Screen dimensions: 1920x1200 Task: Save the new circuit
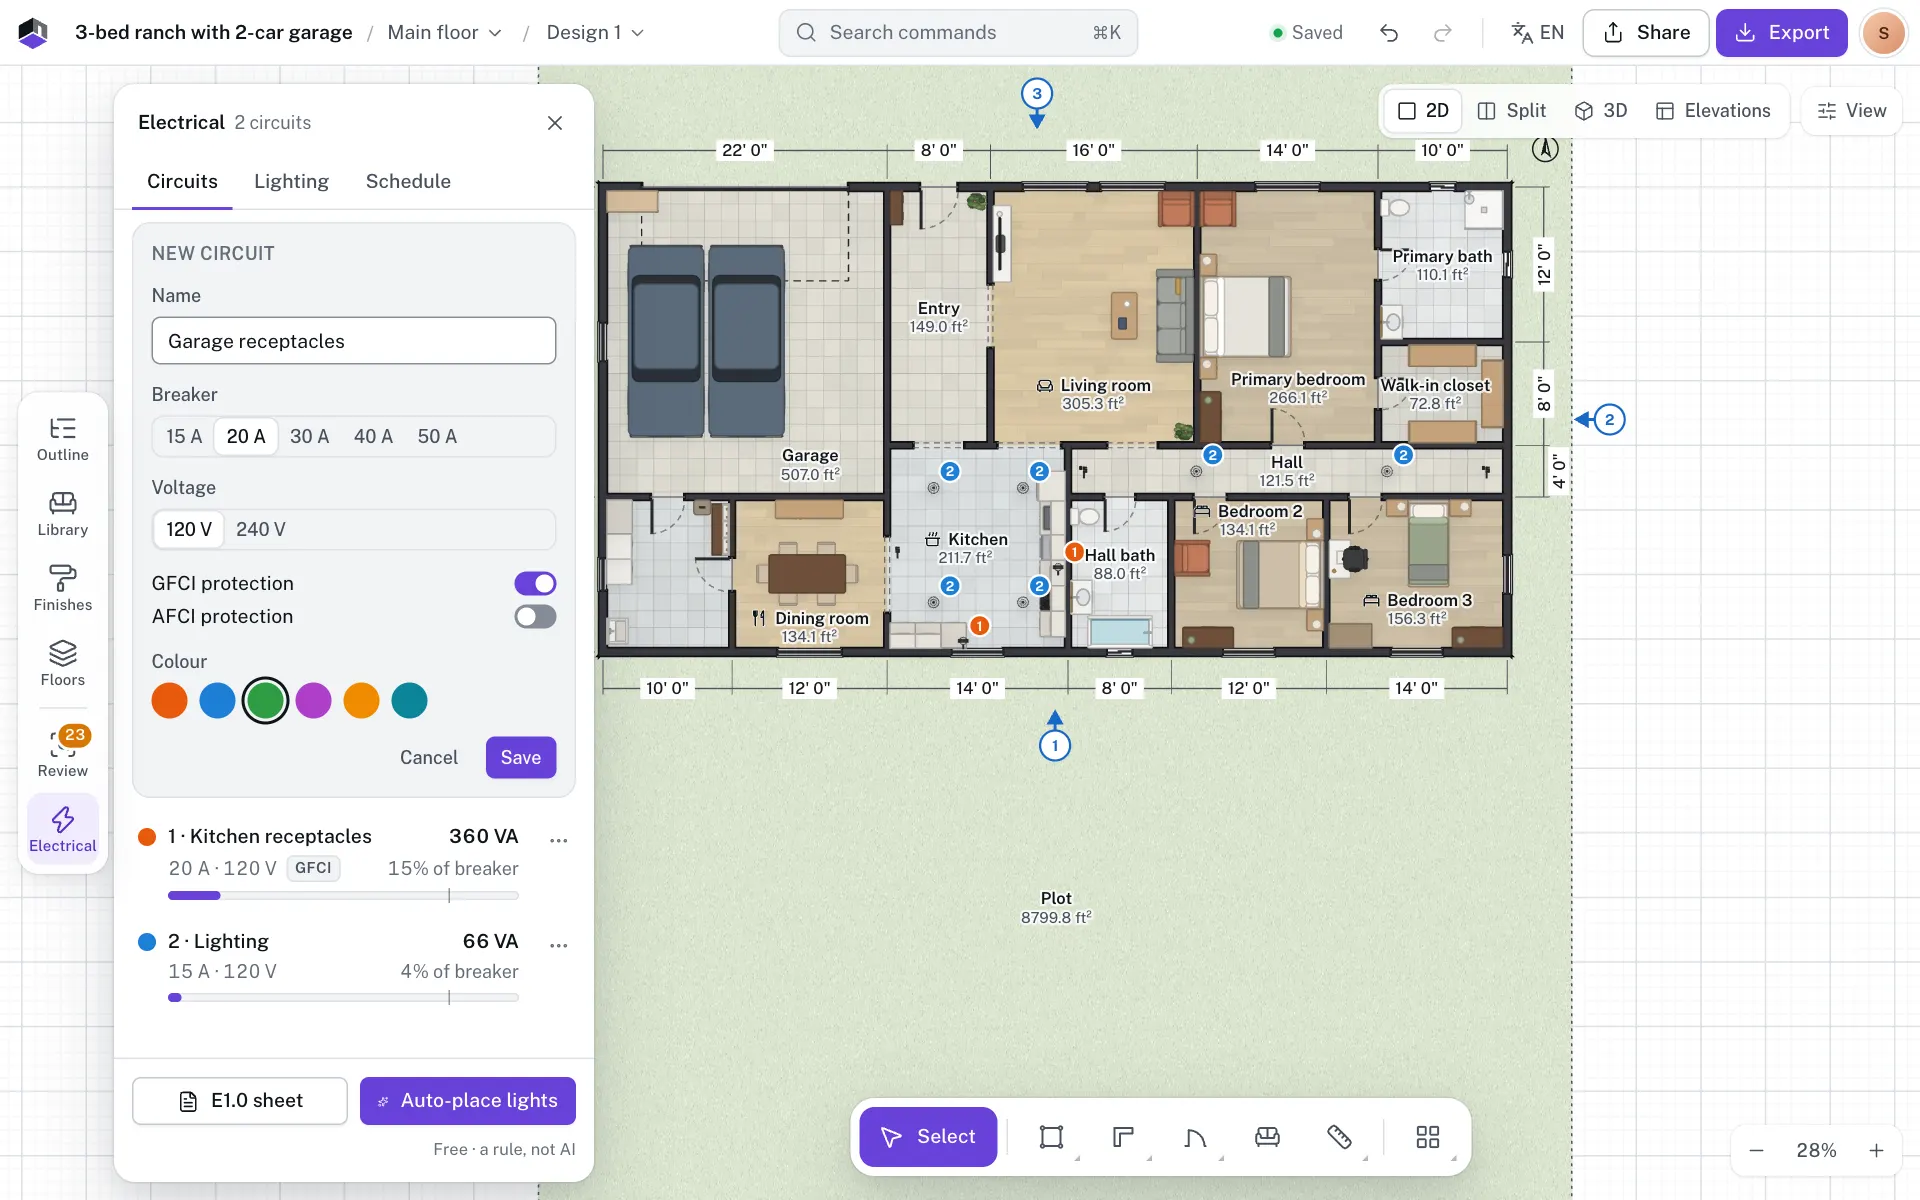point(521,758)
